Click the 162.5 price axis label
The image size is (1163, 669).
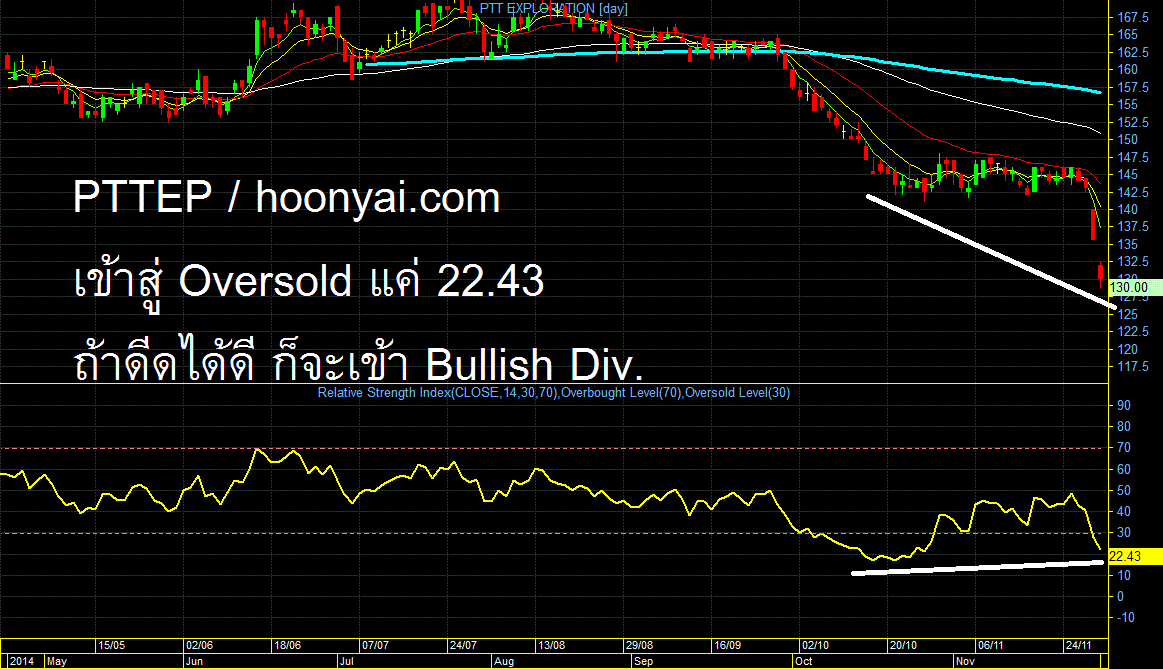1133,52
